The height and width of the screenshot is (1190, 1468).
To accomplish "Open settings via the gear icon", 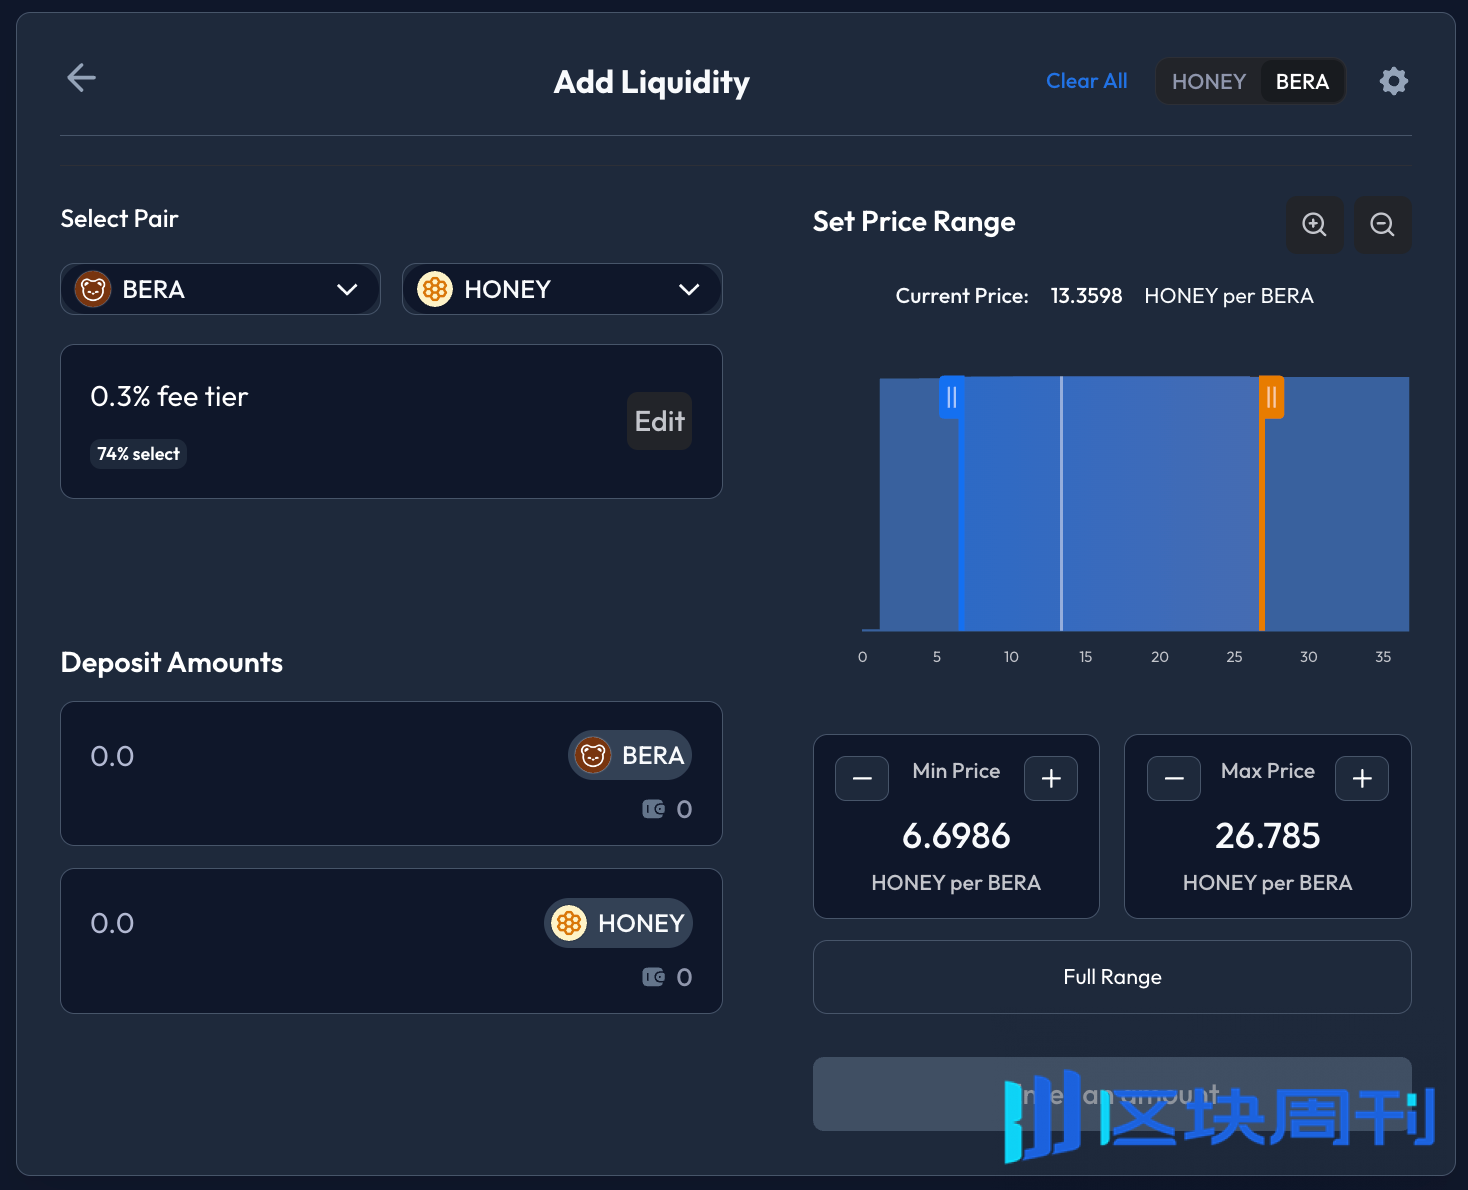I will (1393, 81).
